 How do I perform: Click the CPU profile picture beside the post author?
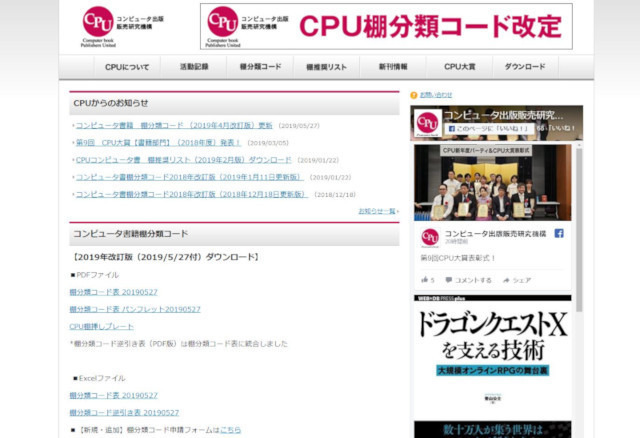430,237
